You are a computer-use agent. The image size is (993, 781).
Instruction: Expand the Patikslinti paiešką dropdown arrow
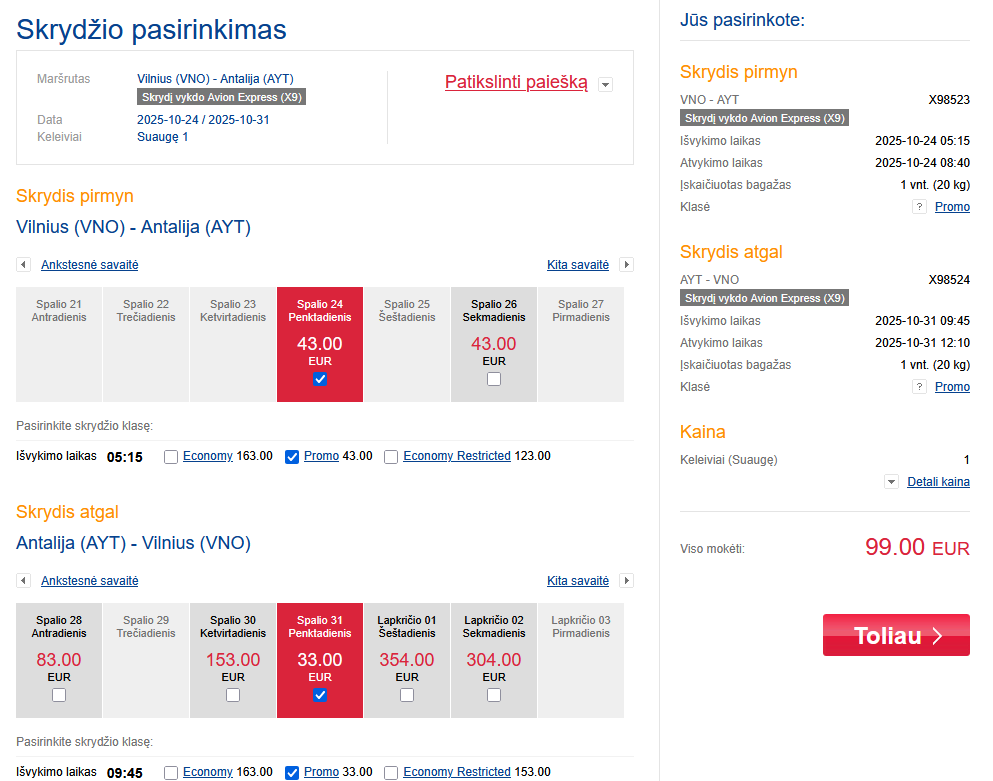605,85
